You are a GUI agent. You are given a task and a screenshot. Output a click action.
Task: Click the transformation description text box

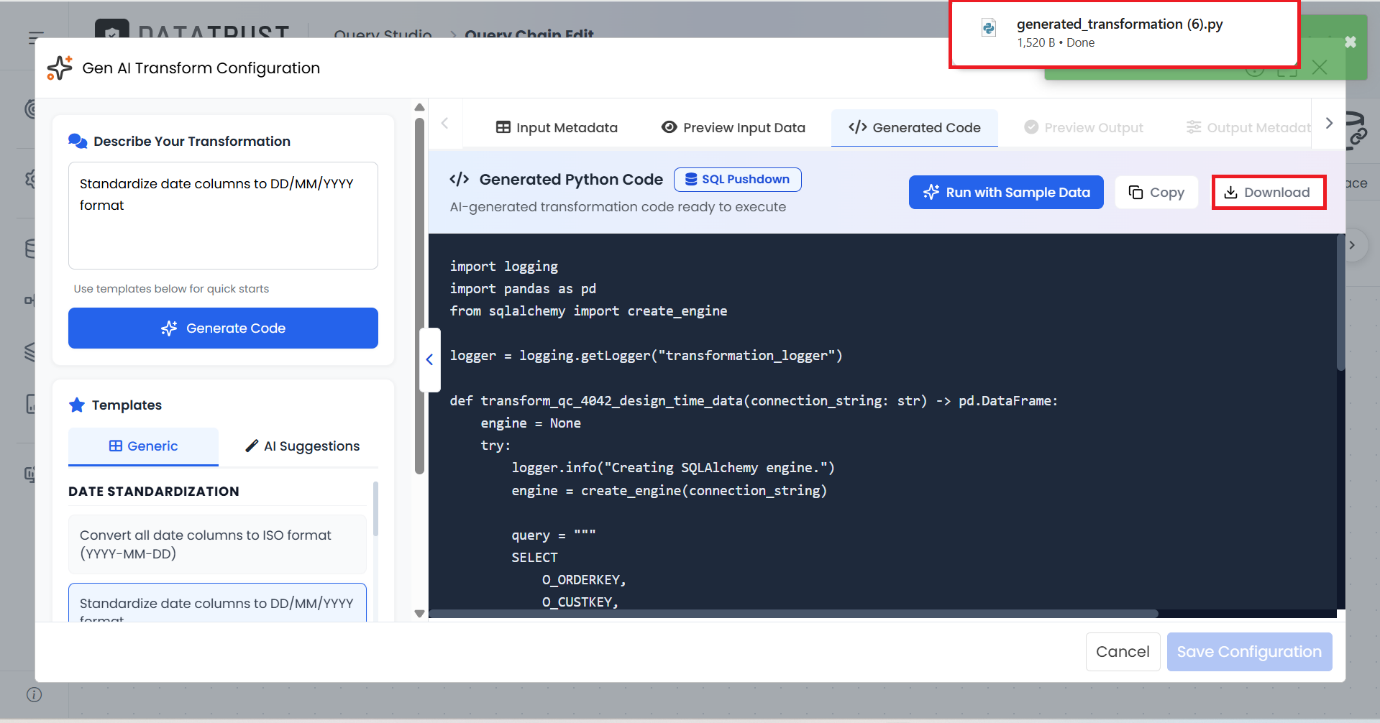click(223, 215)
